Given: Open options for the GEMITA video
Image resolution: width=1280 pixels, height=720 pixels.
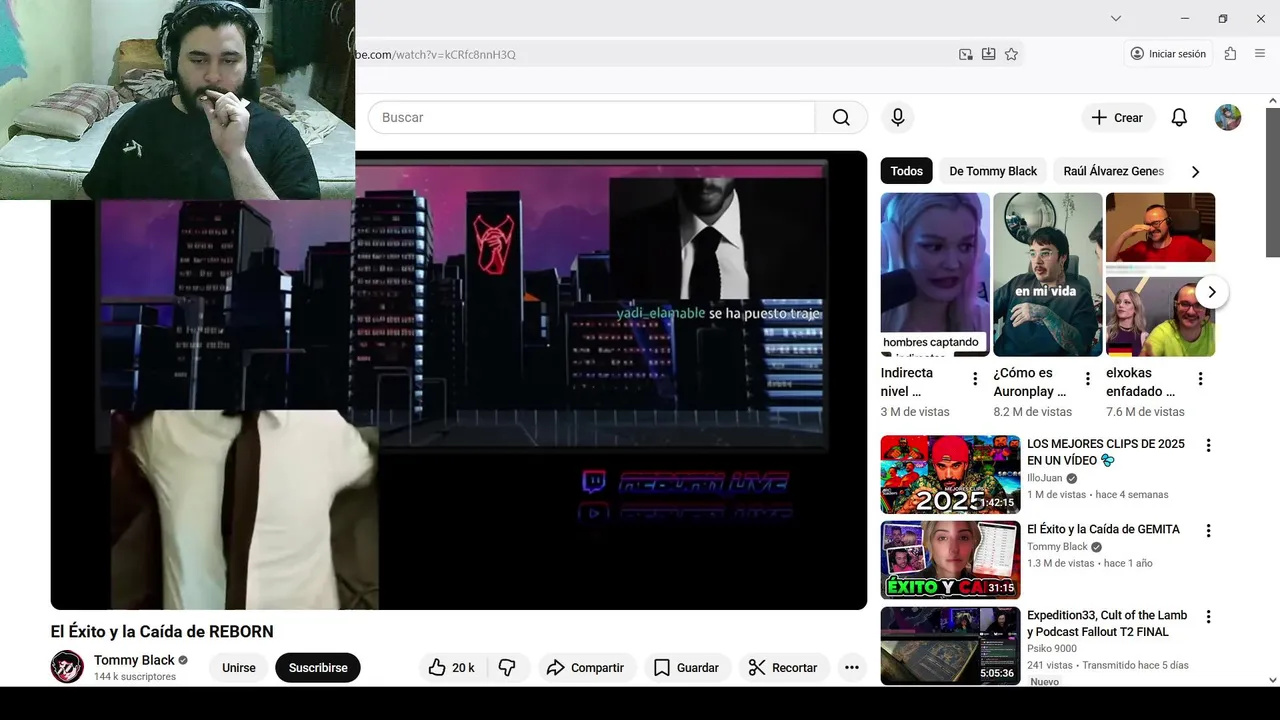Looking at the screenshot, I should 1208,531.
